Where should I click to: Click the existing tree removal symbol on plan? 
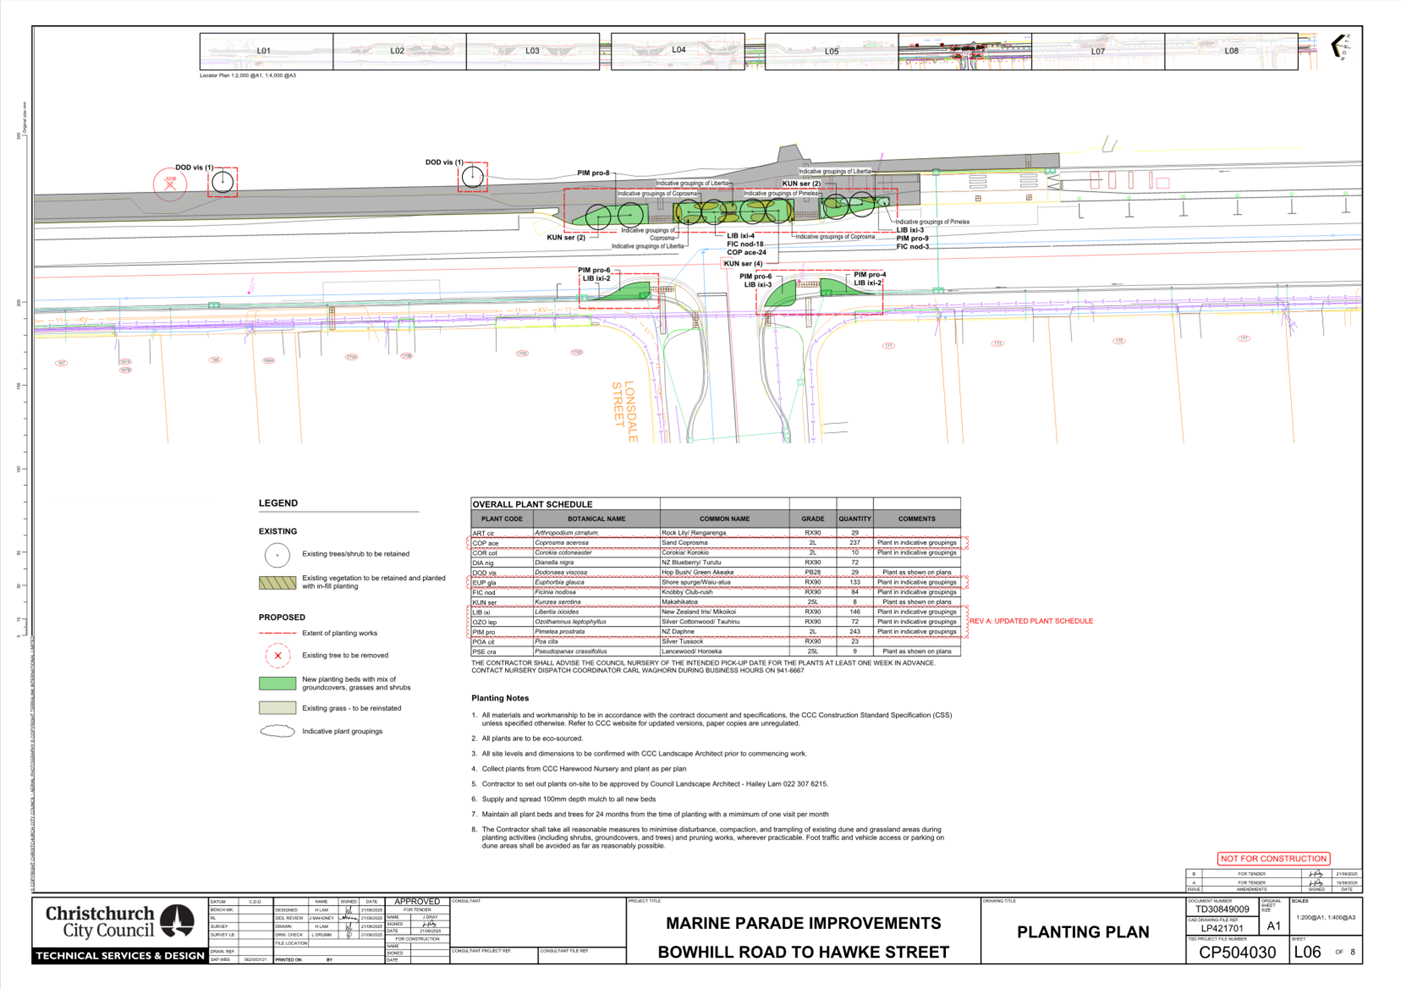(170, 184)
